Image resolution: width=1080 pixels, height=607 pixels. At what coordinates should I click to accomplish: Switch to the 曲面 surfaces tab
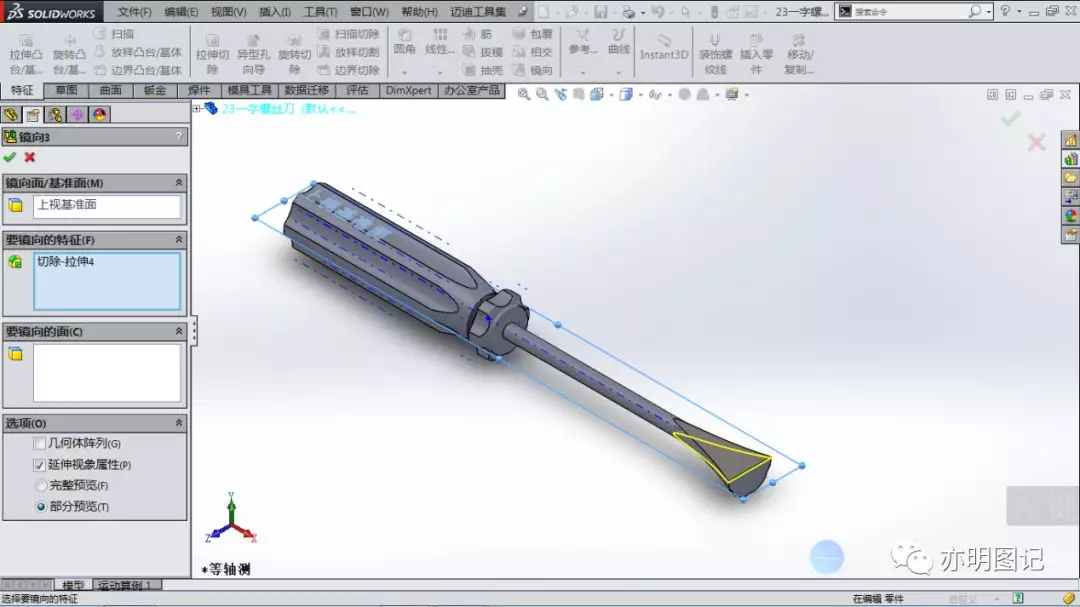pos(110,90)
